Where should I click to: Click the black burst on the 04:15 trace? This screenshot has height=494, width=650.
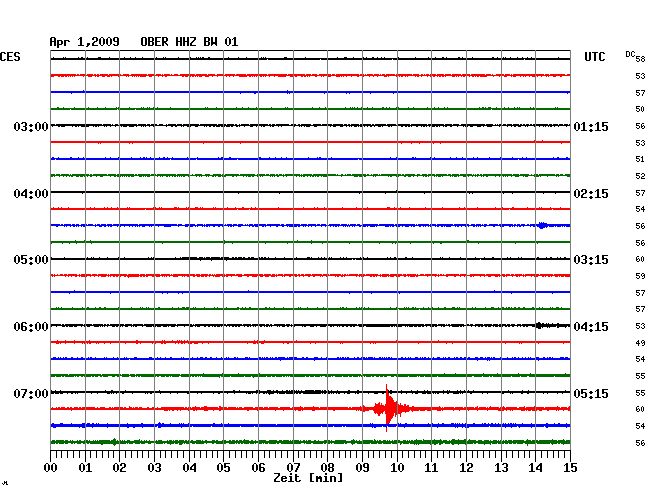[539, 325]
